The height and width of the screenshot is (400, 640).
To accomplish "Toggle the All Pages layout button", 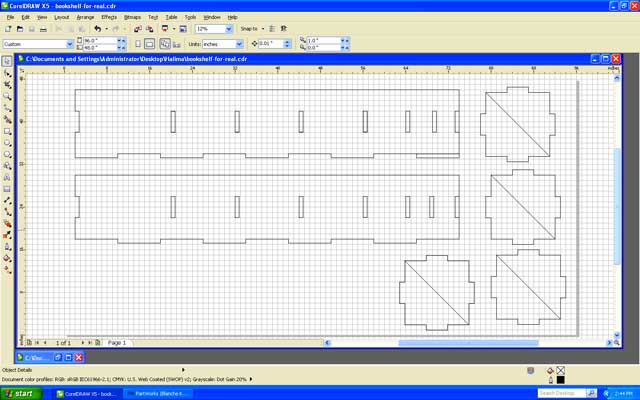I will [165, 44].
